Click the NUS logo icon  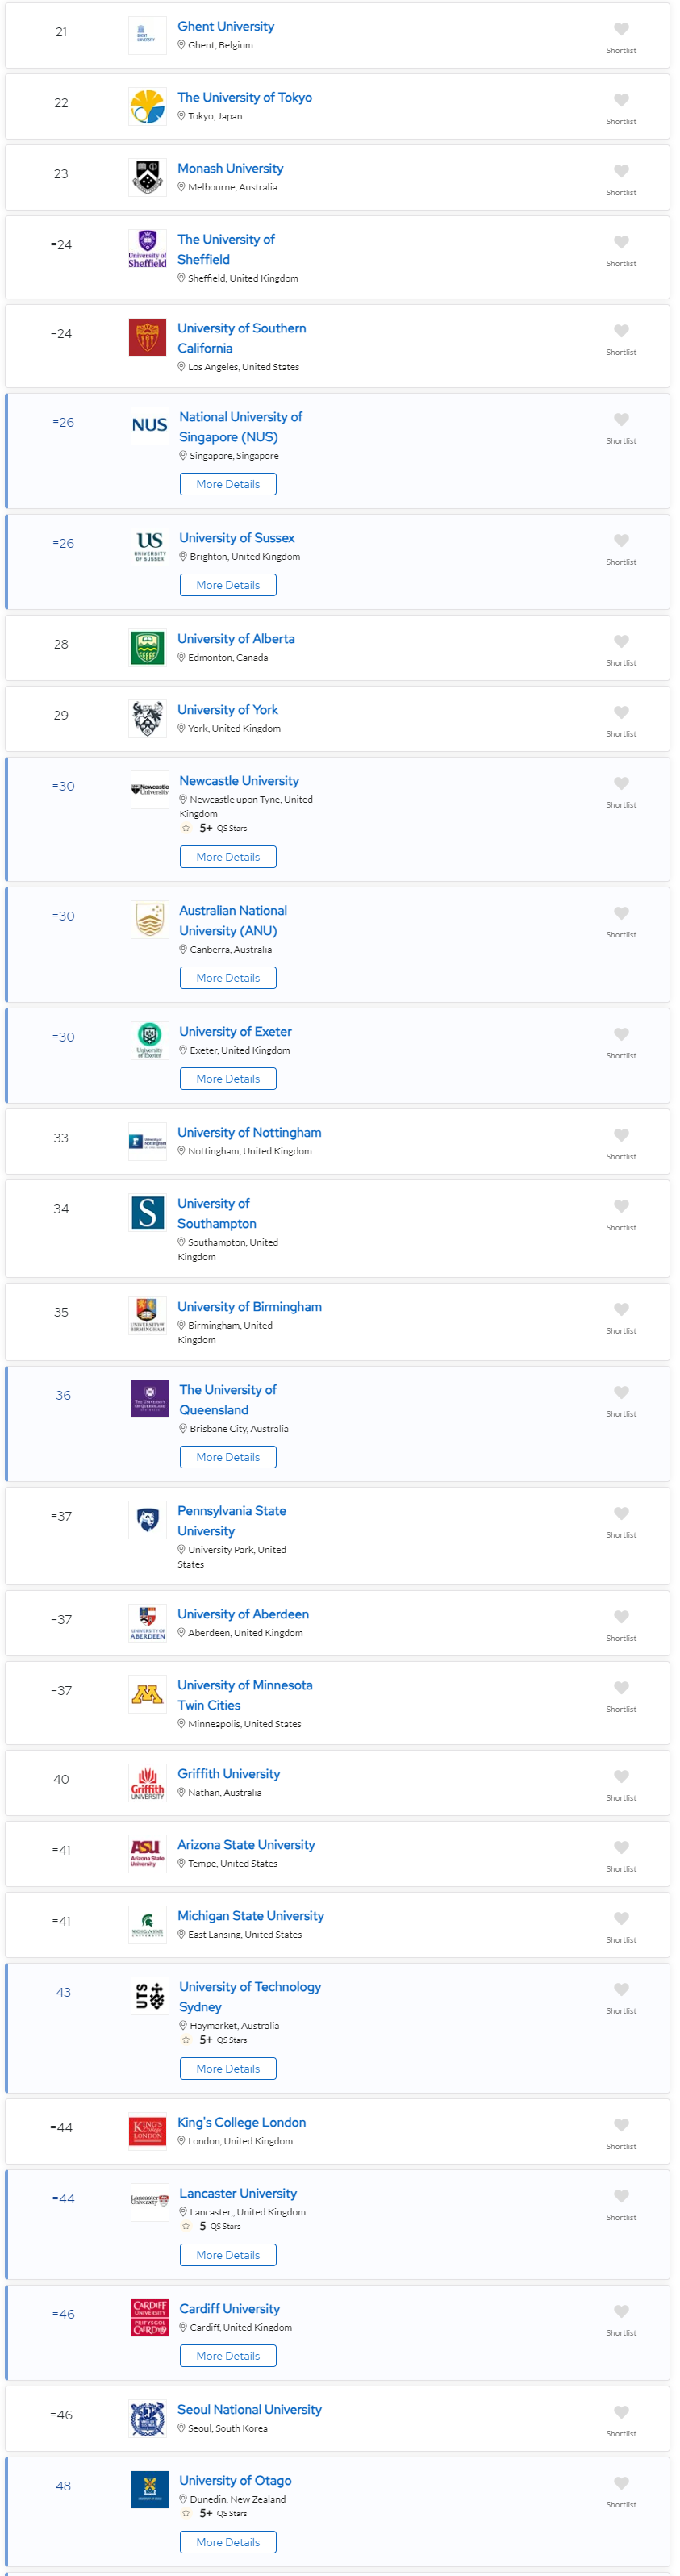[149, 425]
